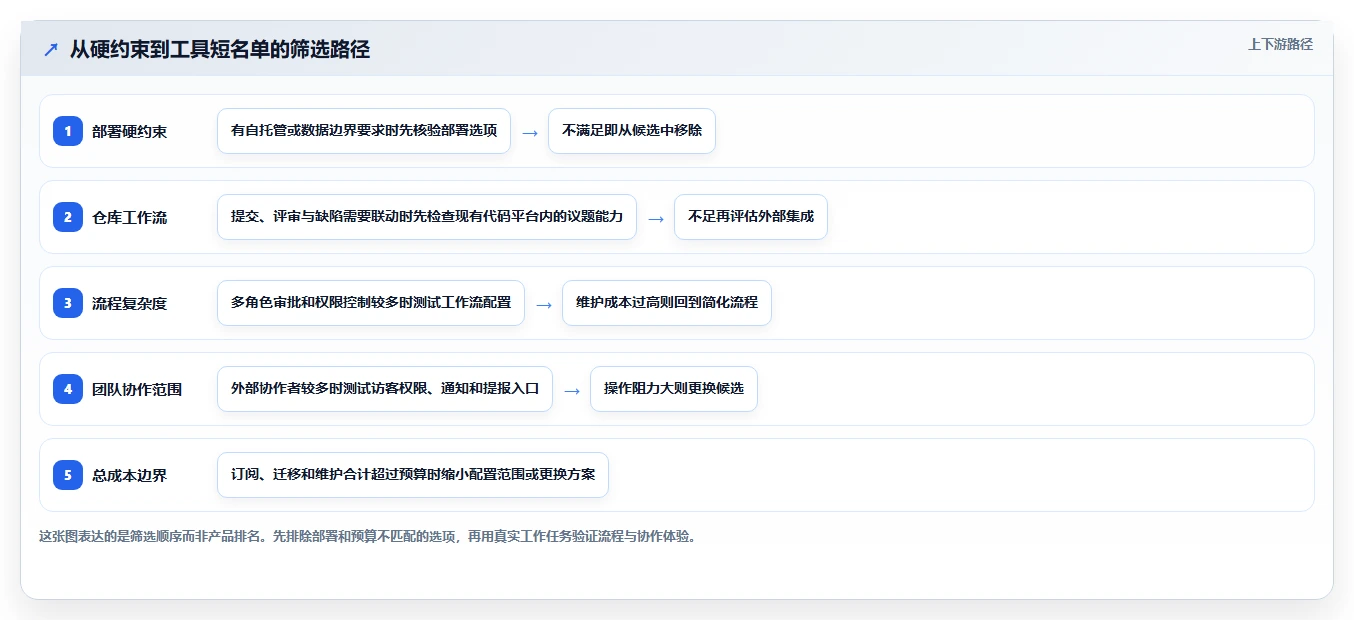The width and height of the screenshot is (1354, 620).
Task: Click the box 外部协作者较多时测试访客权限、通知和提报入口
Action: pyautogui.click(x=385, y=389)
